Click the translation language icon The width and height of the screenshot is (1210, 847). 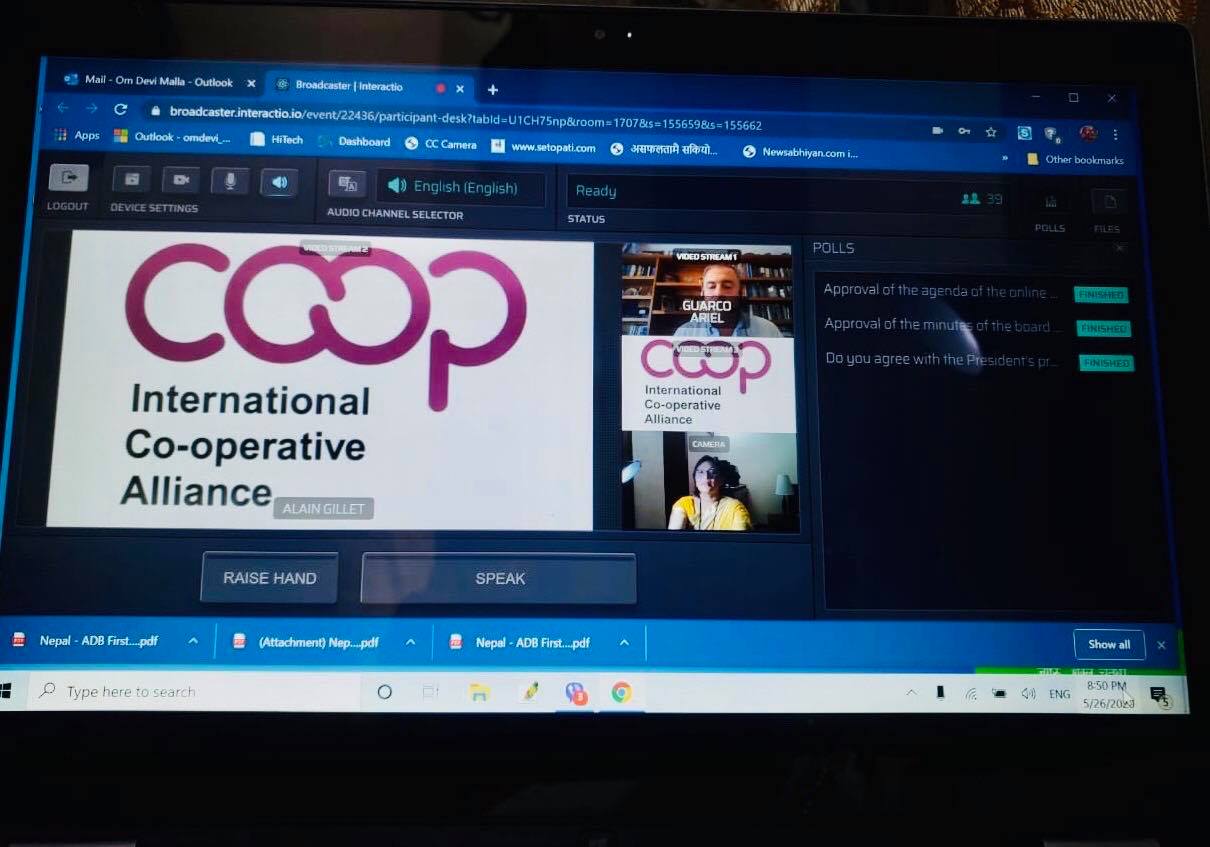click(x=348, y=184)
